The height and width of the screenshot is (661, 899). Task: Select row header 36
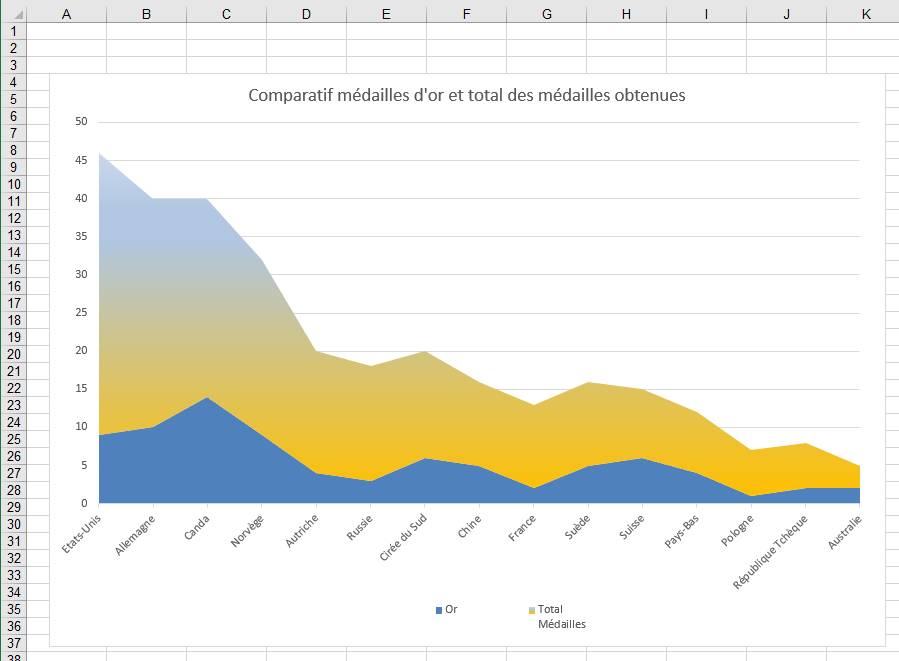pyautogui.click(x=13, y=626)
